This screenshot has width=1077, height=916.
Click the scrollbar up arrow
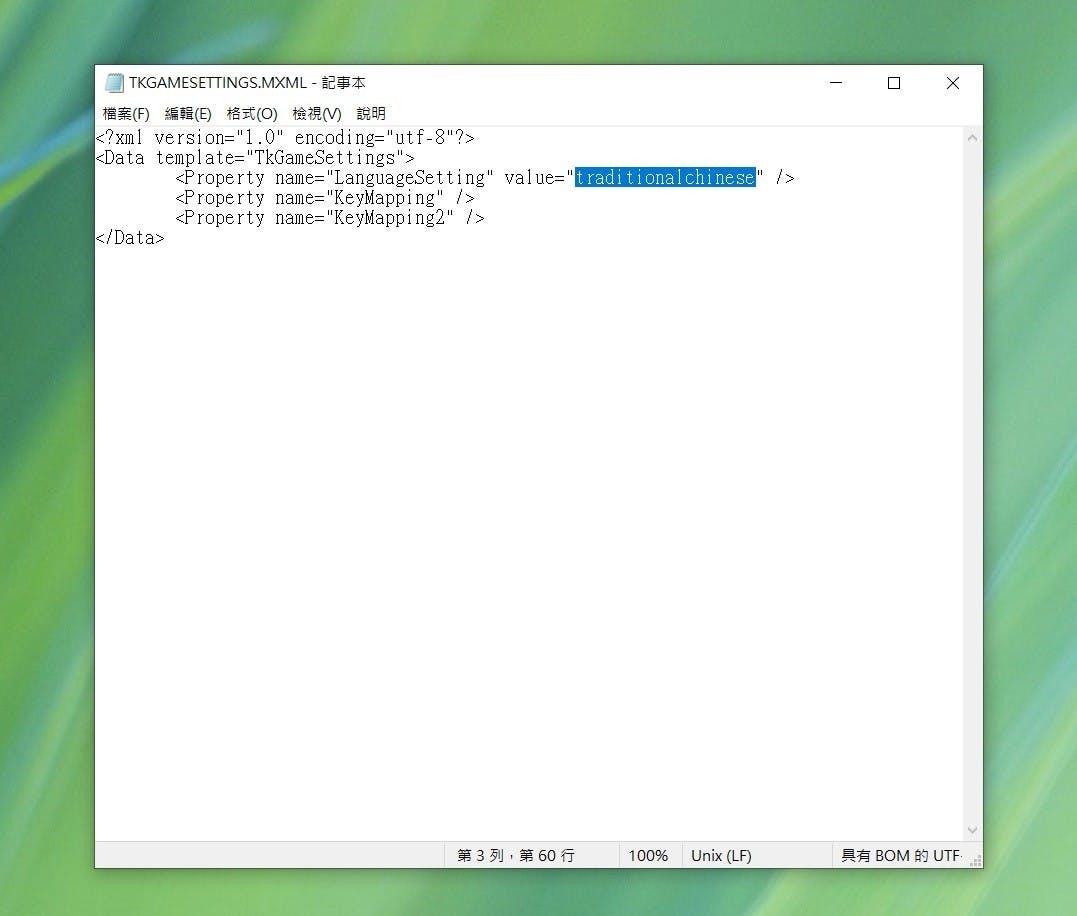(972, 138)
